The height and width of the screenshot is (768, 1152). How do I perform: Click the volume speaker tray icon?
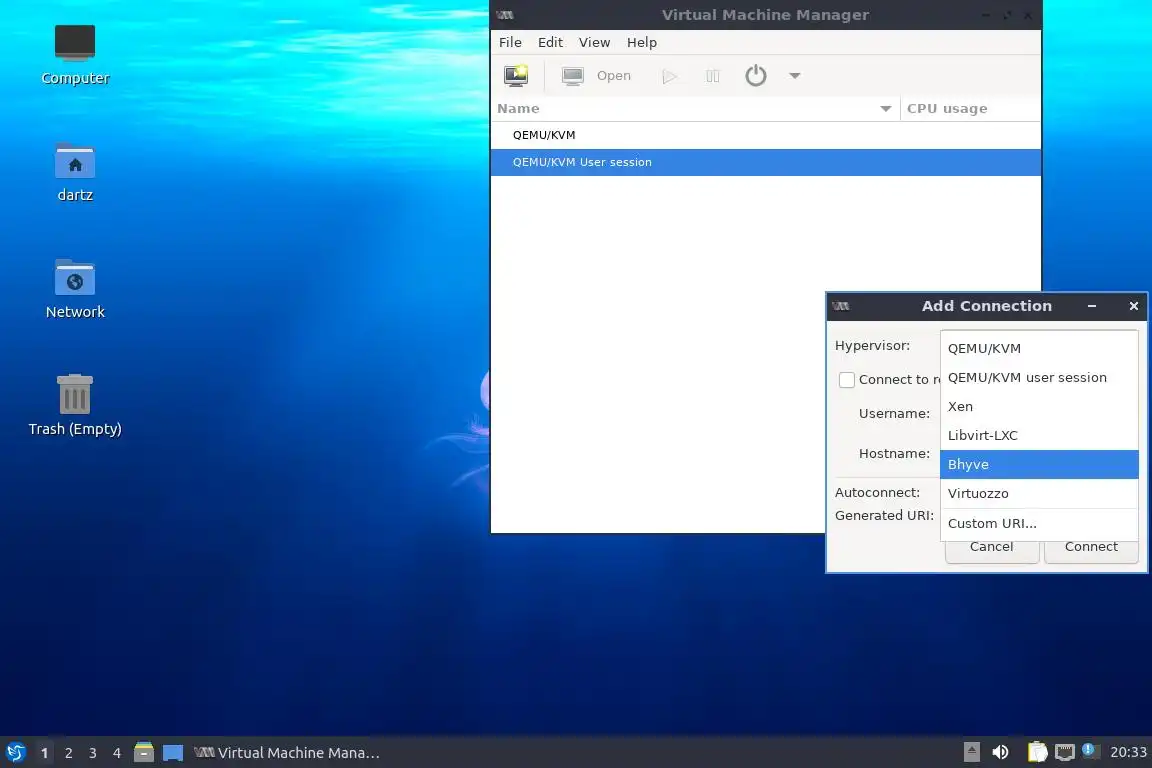tap(1000, 752)
